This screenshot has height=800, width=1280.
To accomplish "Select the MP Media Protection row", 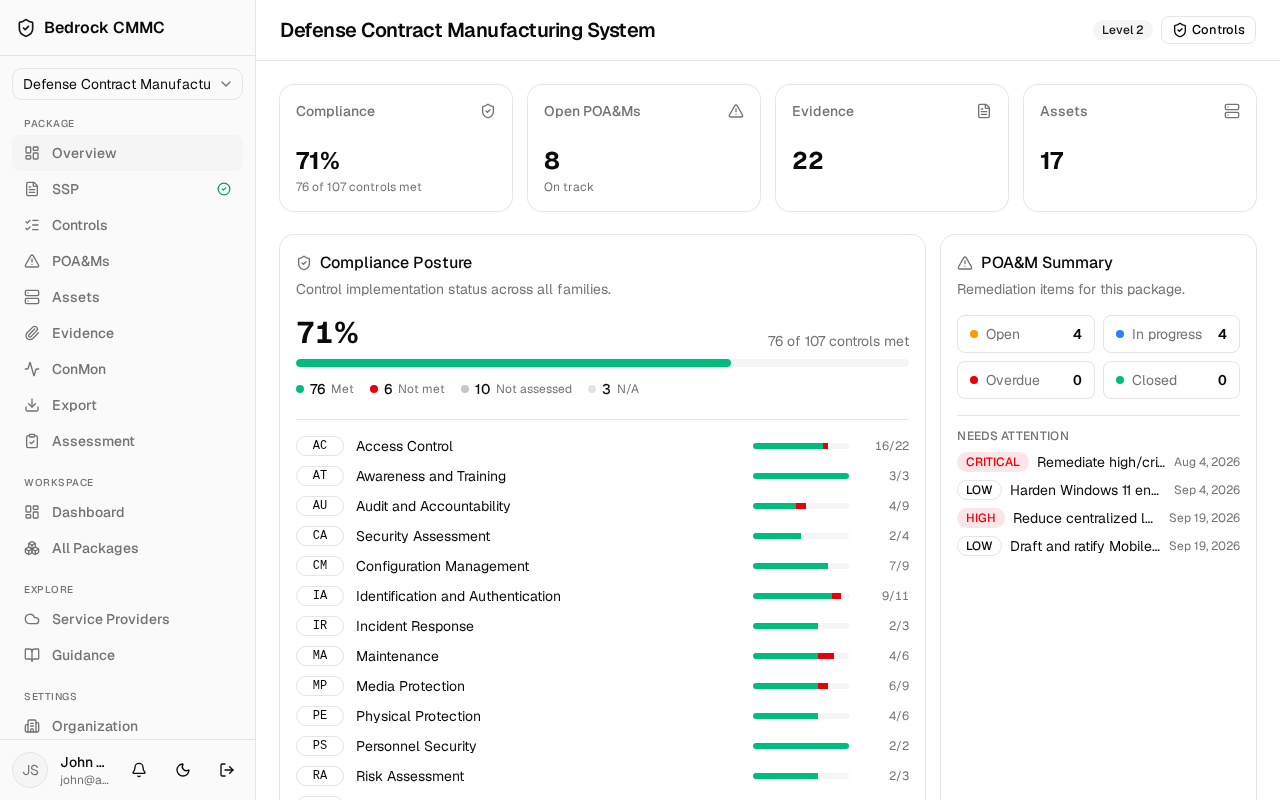I will point(602,686).
